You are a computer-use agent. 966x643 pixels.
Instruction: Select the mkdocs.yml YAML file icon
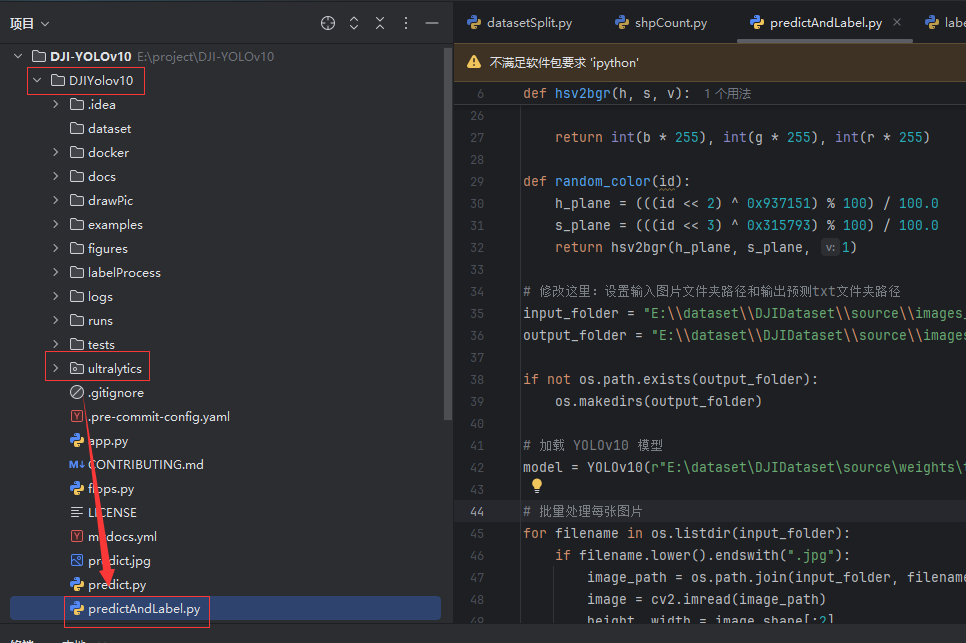pos(77,536)
